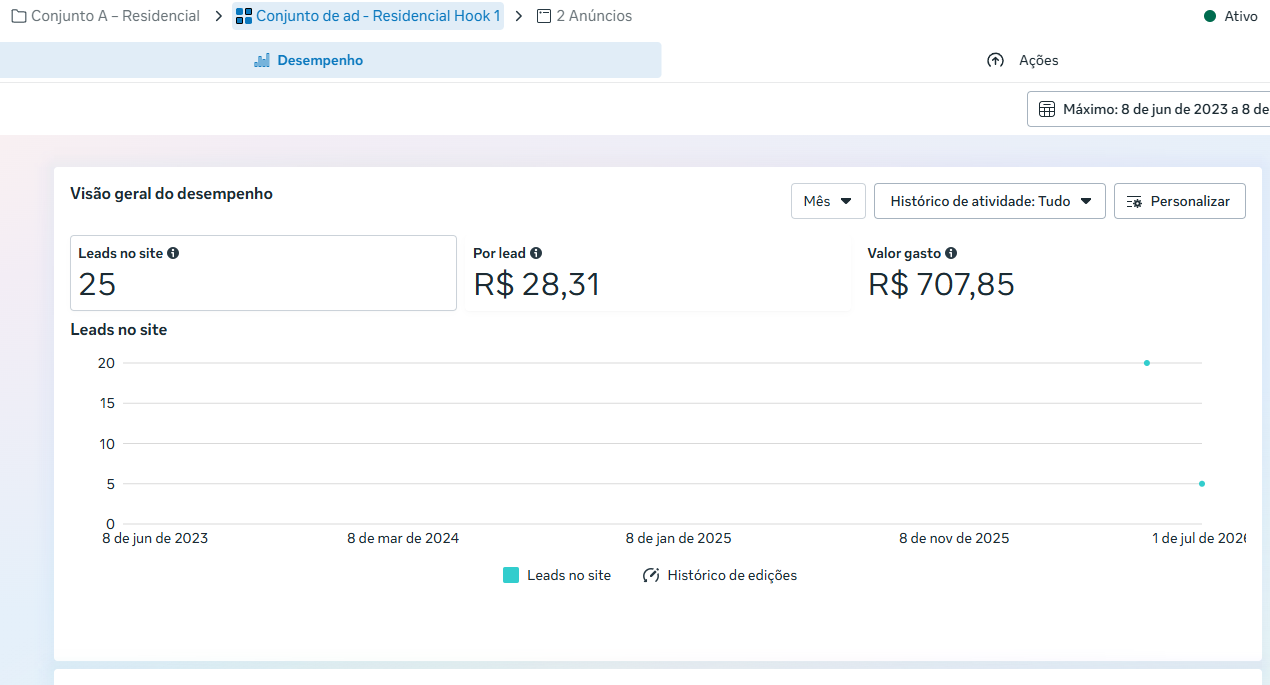This screenshot has width=1270, height=685.
Task: Click the info icon beside Por lead
Action: (536, 254)
